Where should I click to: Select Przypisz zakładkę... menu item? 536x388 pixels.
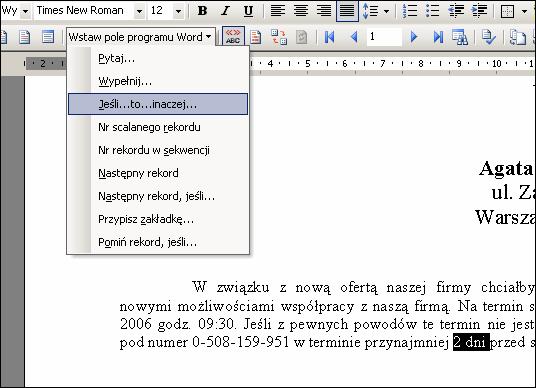pyautogui.click(x=158, y=219)
